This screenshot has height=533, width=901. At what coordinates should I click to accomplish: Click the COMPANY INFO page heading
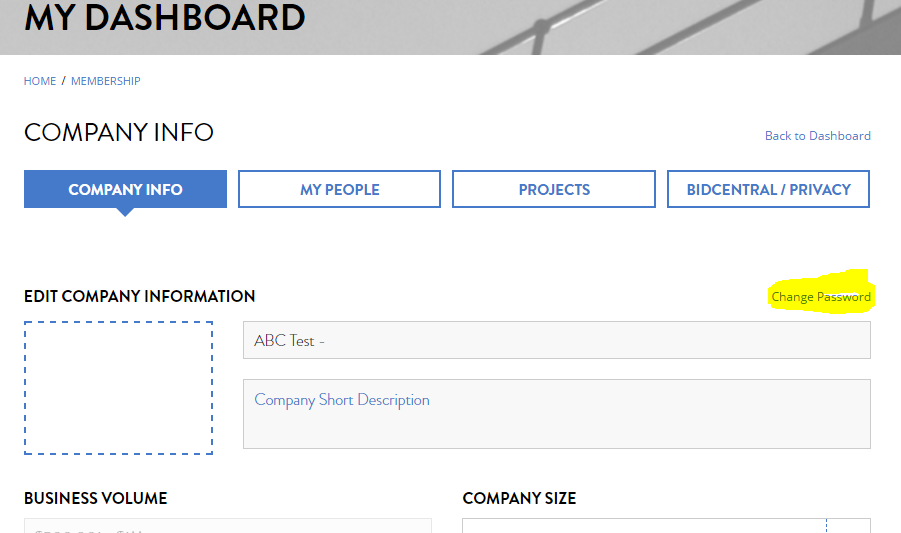point(118,132)
